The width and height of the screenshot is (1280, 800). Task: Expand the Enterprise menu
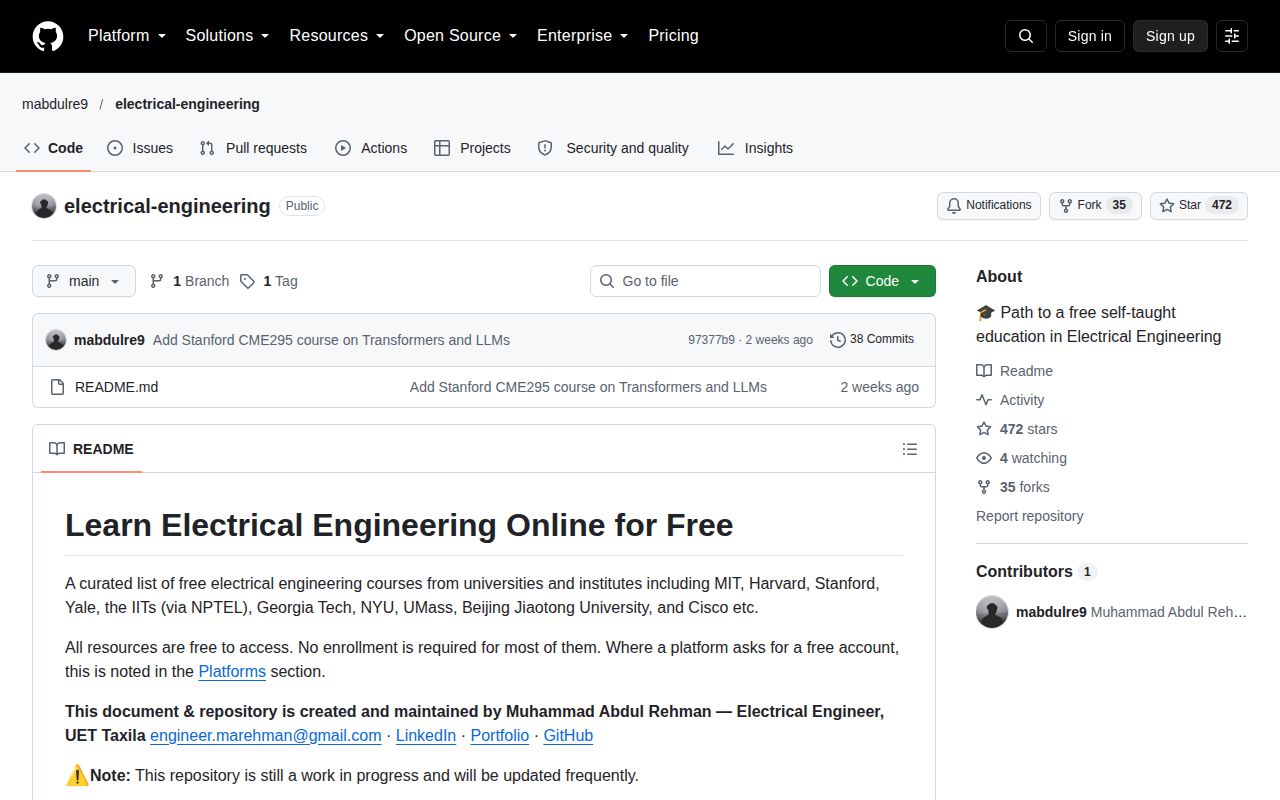(x=582, y=36)
